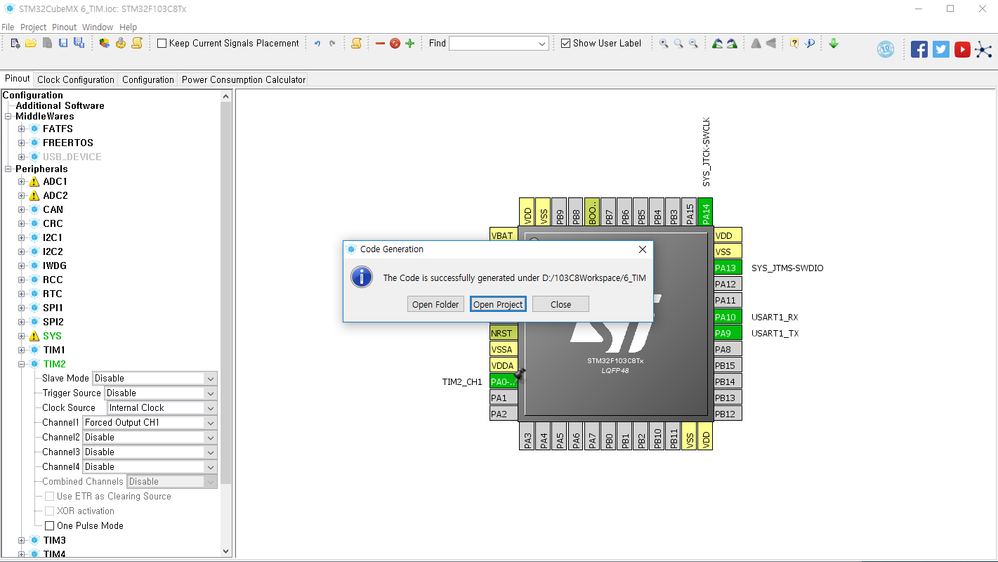Select the USART1_TX pin label

(775, 334)
